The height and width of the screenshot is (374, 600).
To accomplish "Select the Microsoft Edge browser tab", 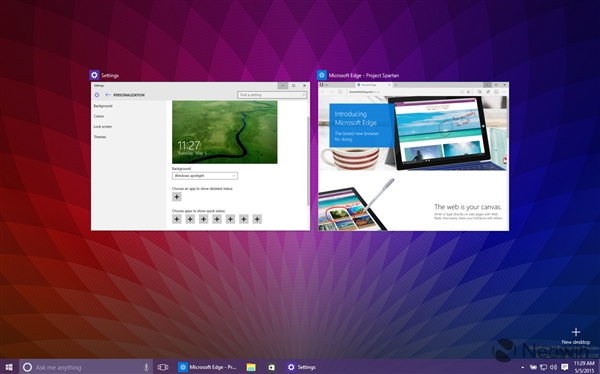I will (373, 85).
